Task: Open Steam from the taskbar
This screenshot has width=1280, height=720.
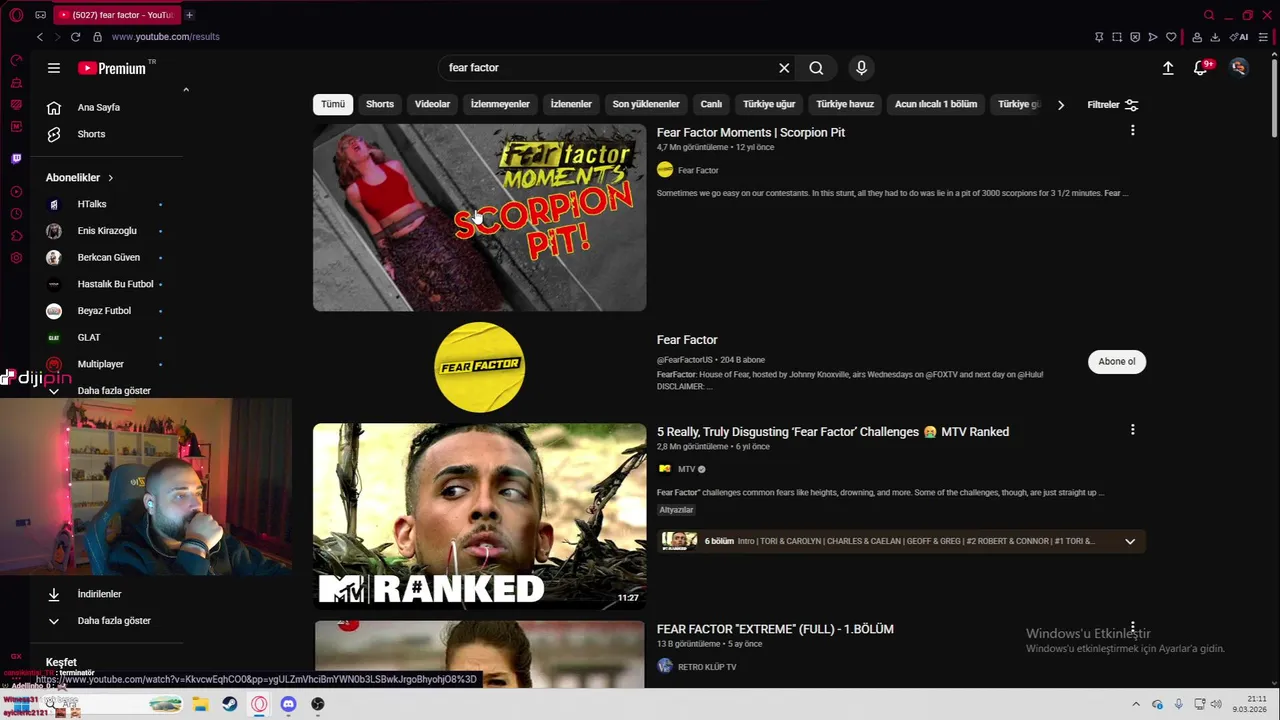Action: point(229,704)
